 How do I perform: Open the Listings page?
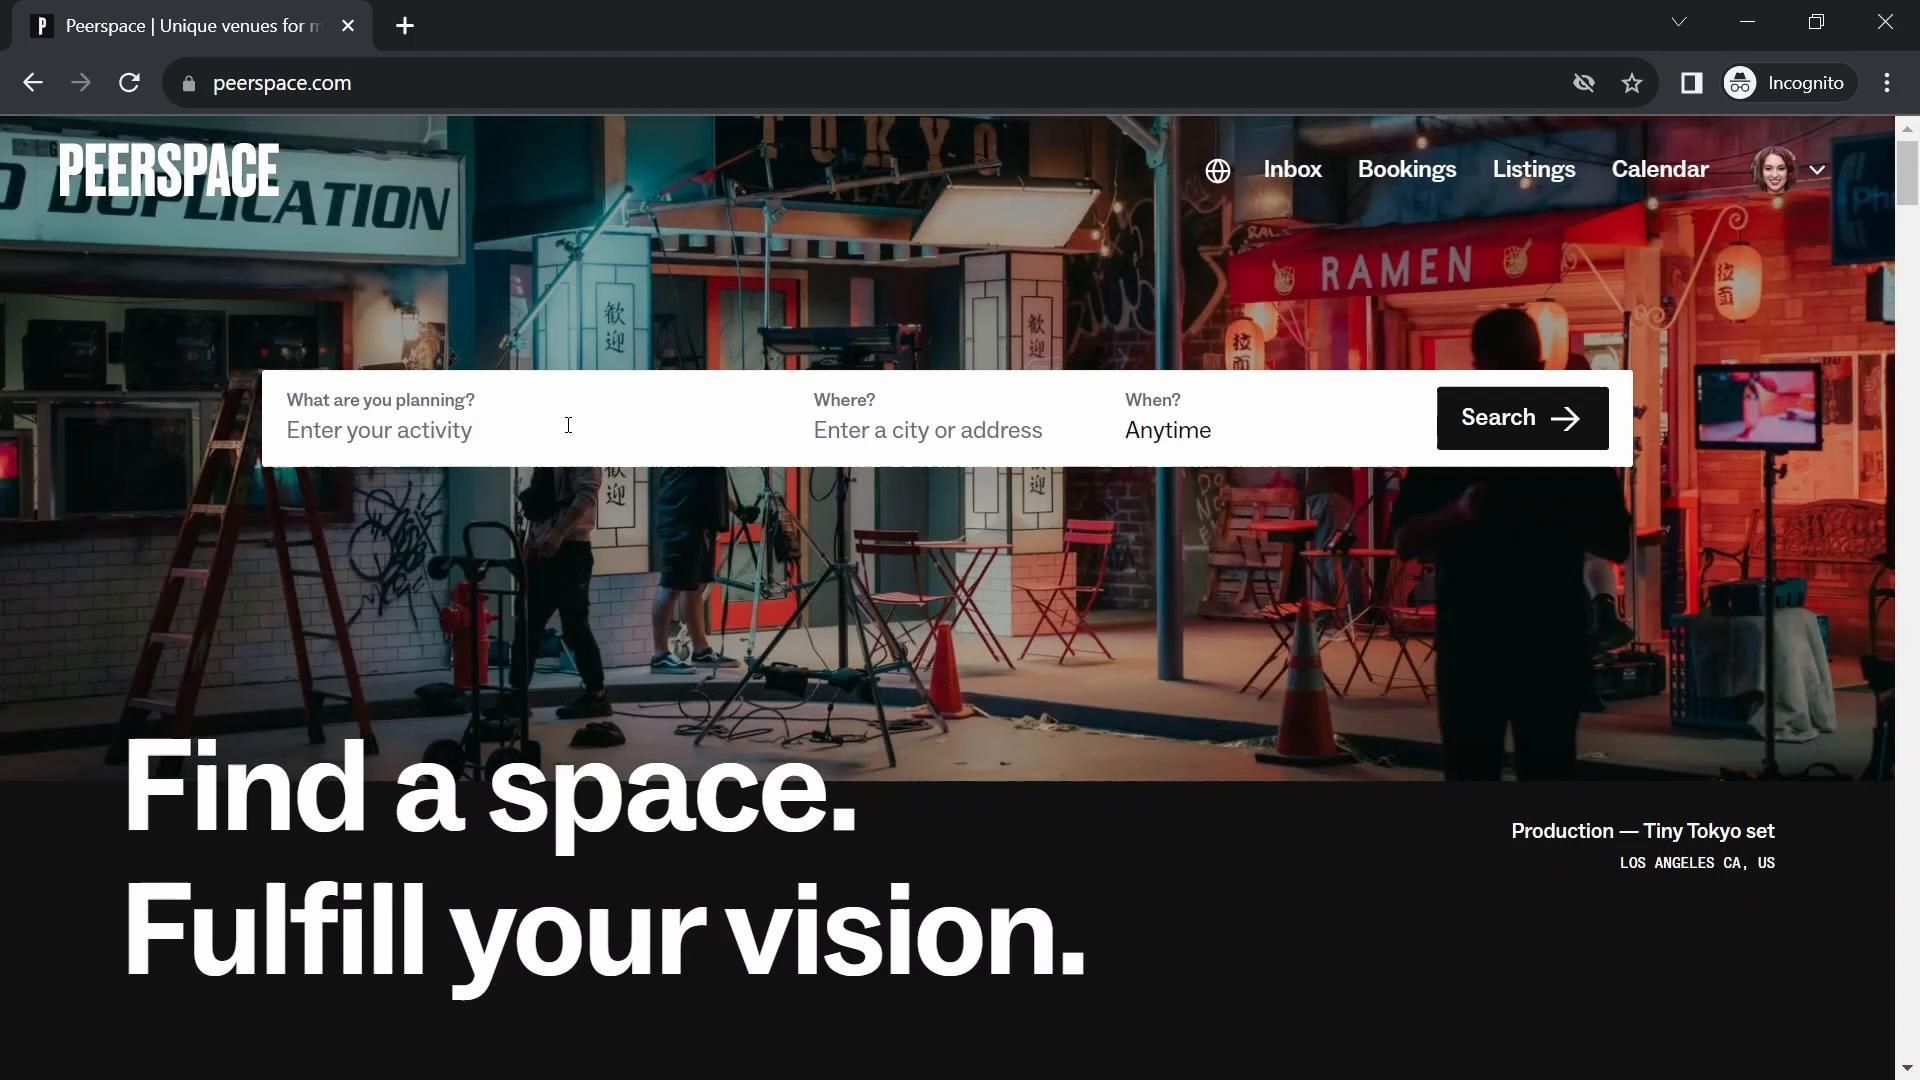[1533, 169]
